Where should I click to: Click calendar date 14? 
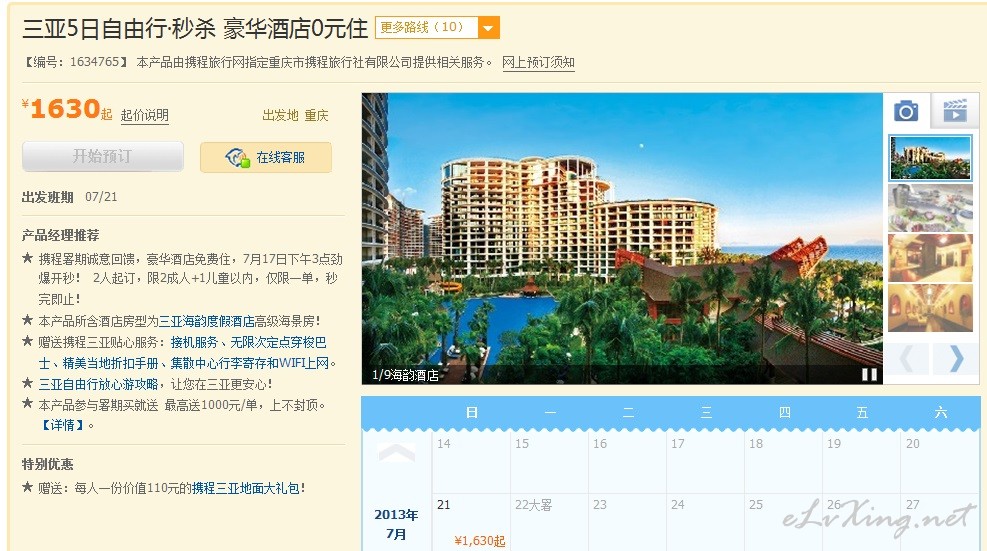(x=471, y=462)
